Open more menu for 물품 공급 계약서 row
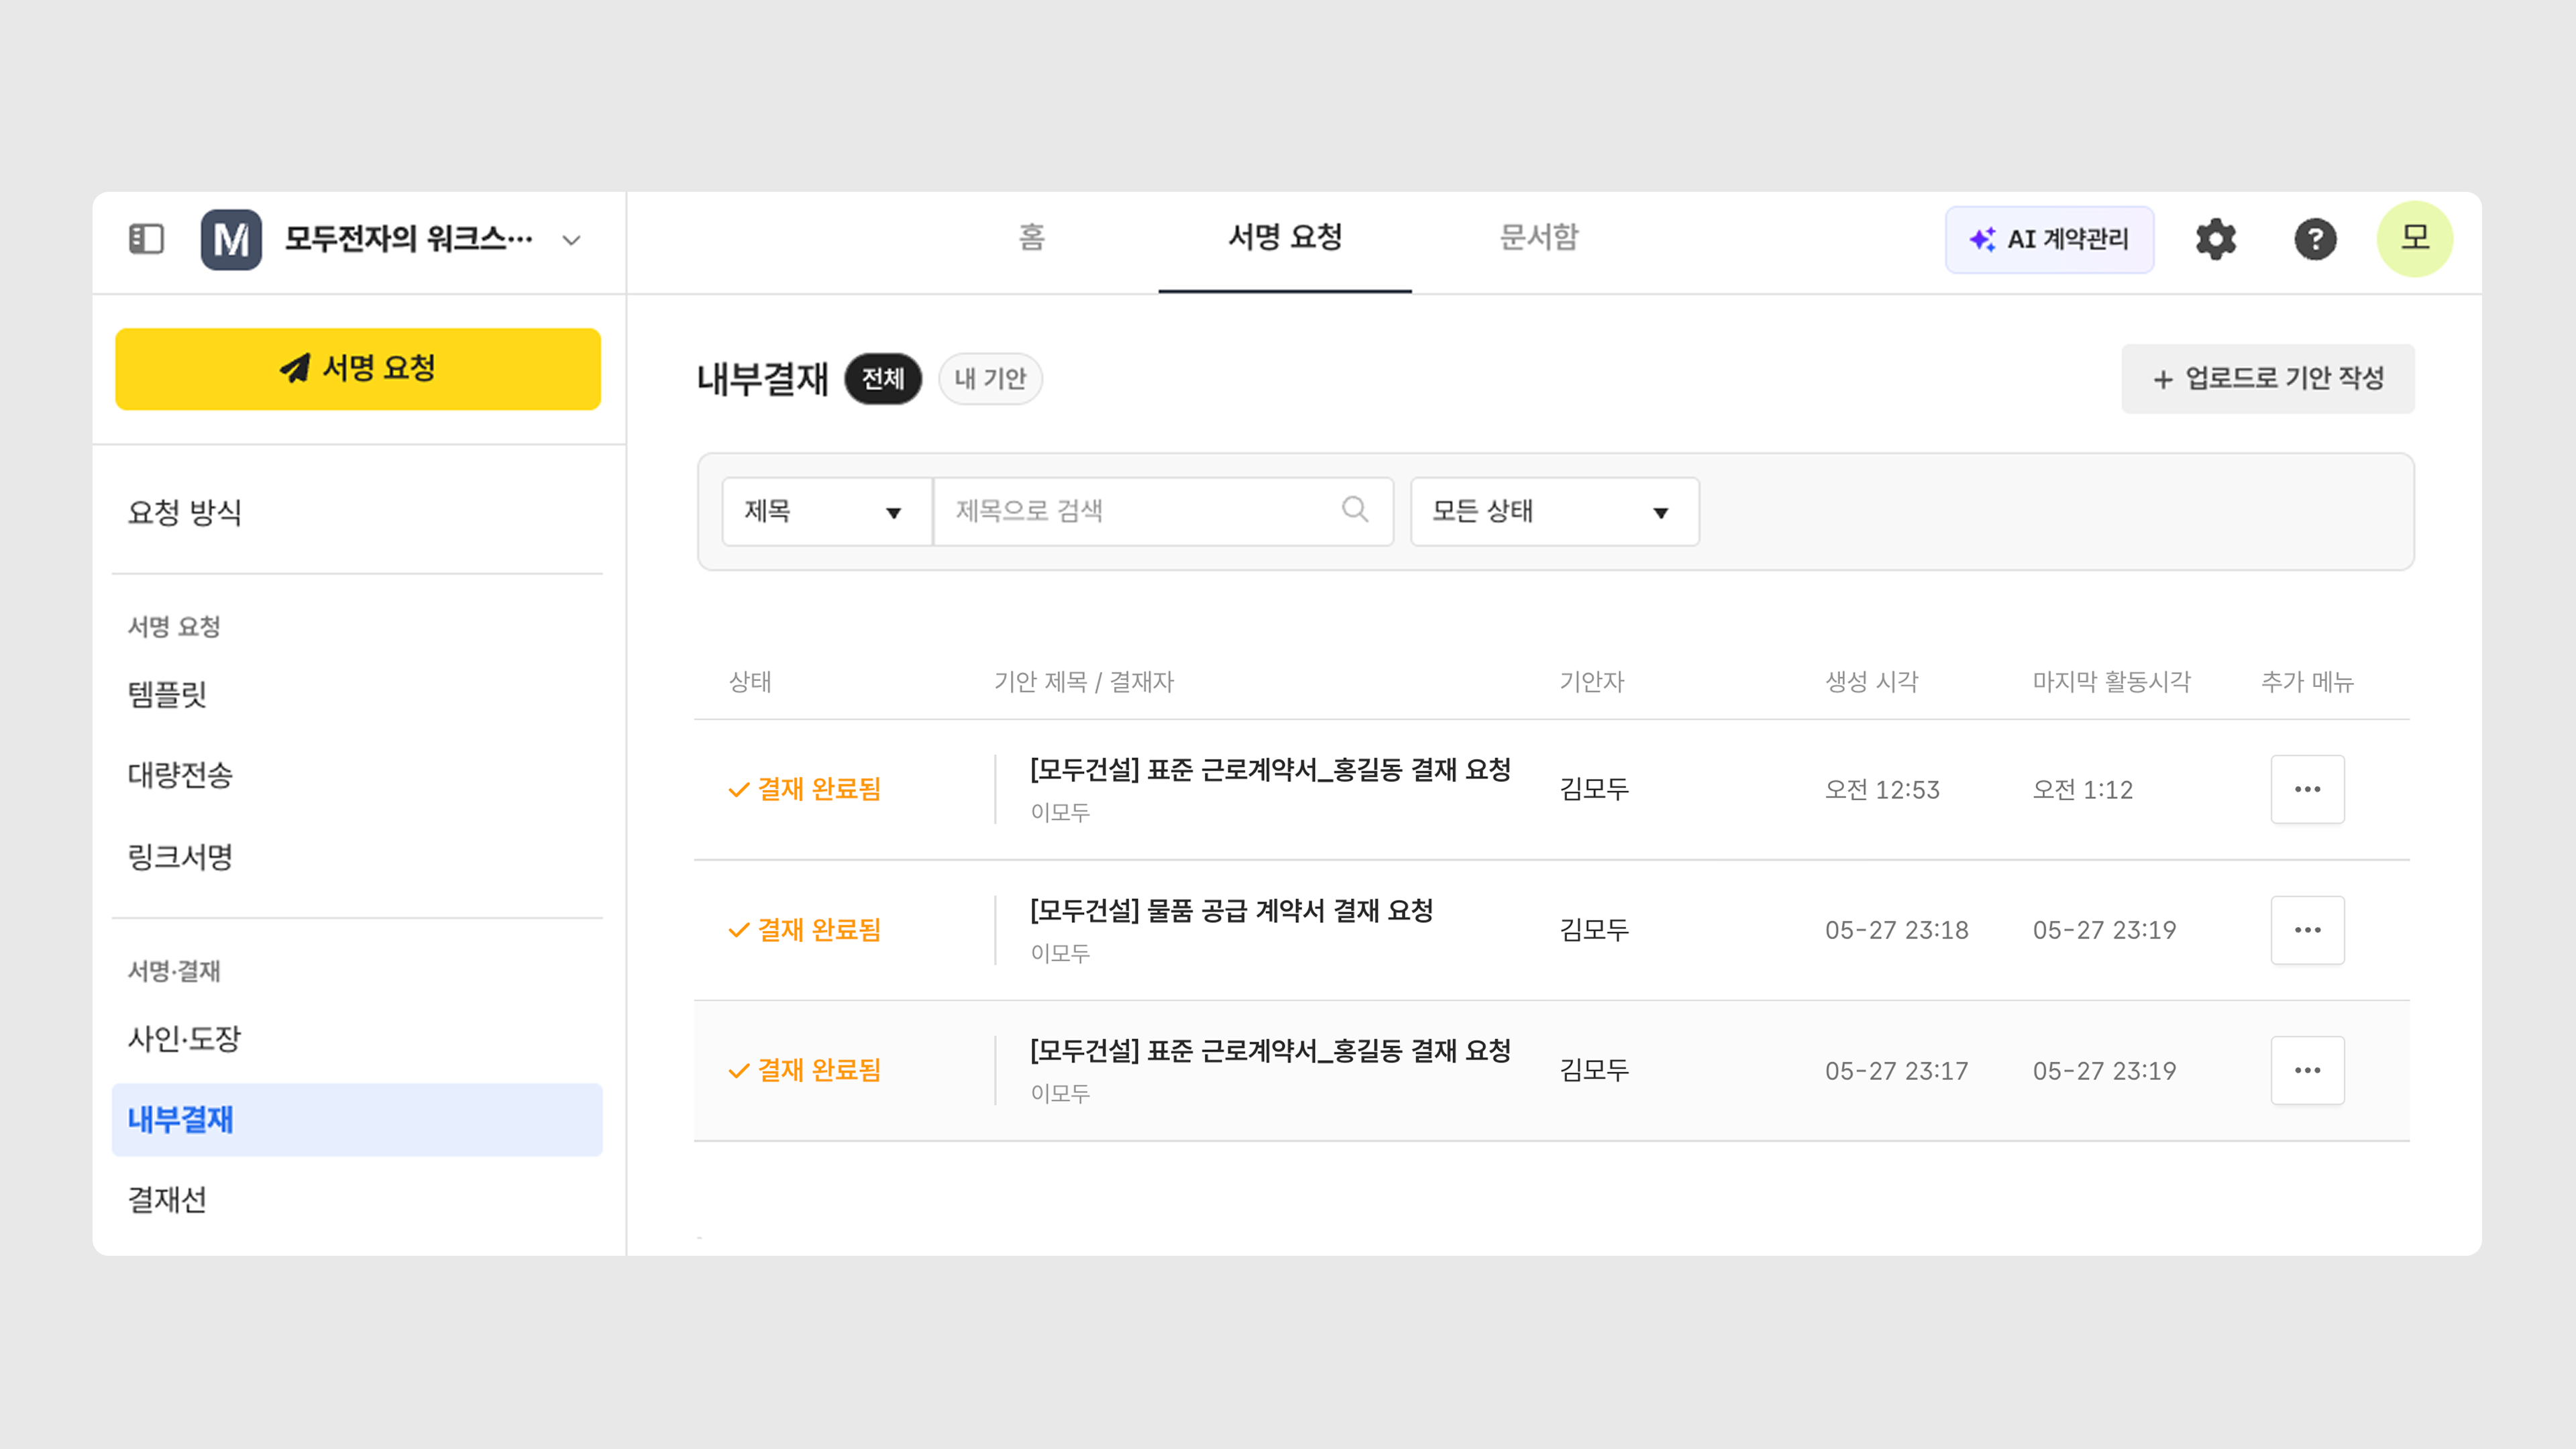This screenshot has width=2576, height=1449. pyautogui.click(x=2307, y=930)
